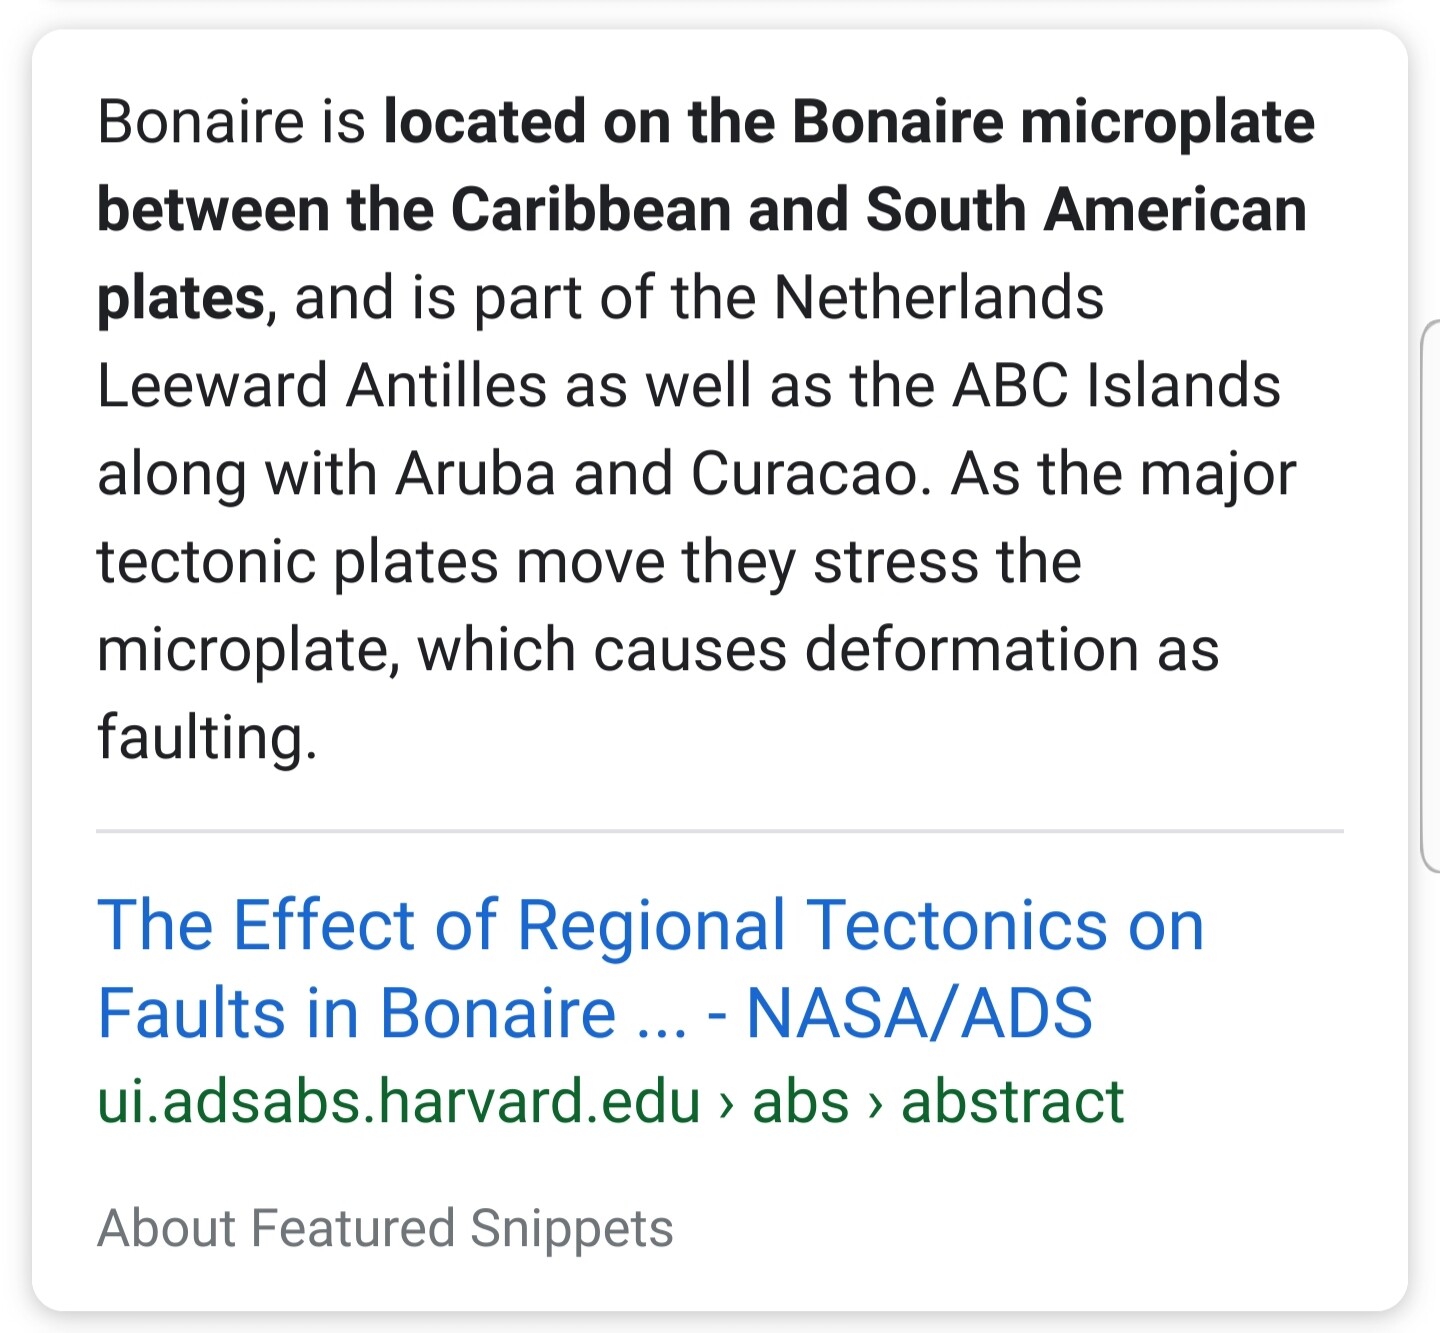1440x1333 pixels.
Task: Click the "abs" breadcrumb segment
Action: [800, 1101]
